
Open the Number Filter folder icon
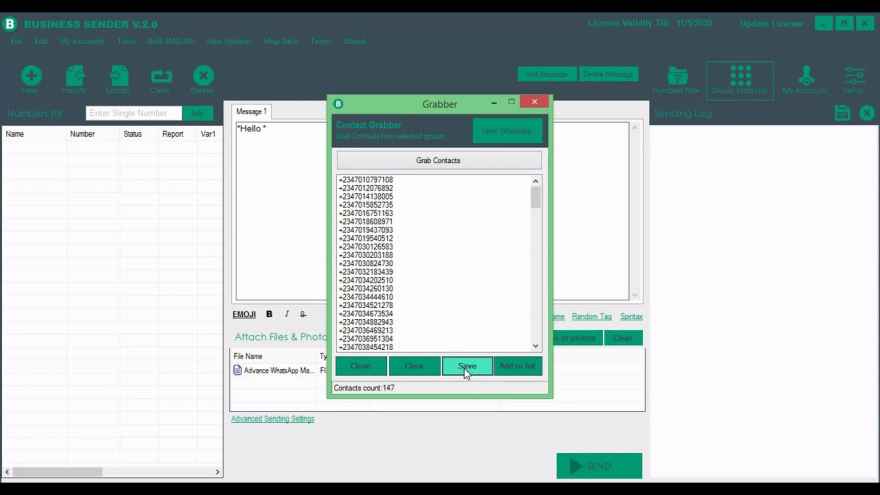tap(677, 77)
